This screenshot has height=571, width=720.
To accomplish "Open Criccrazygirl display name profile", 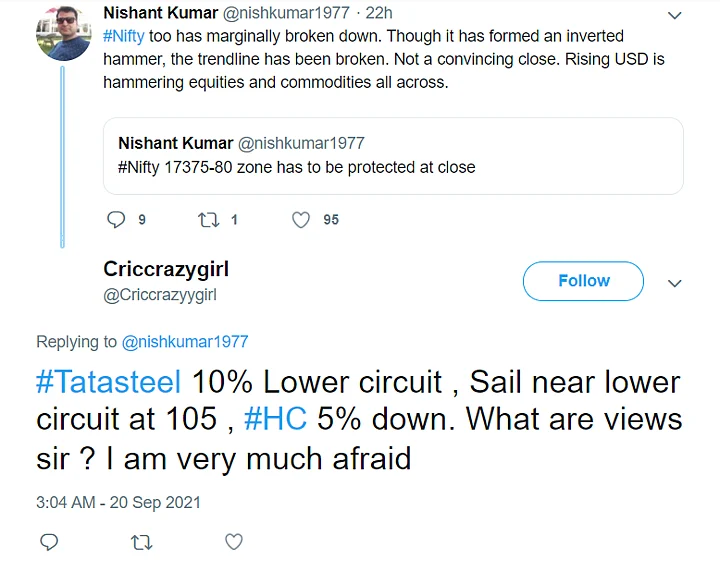I will click(x=166, y=269).
